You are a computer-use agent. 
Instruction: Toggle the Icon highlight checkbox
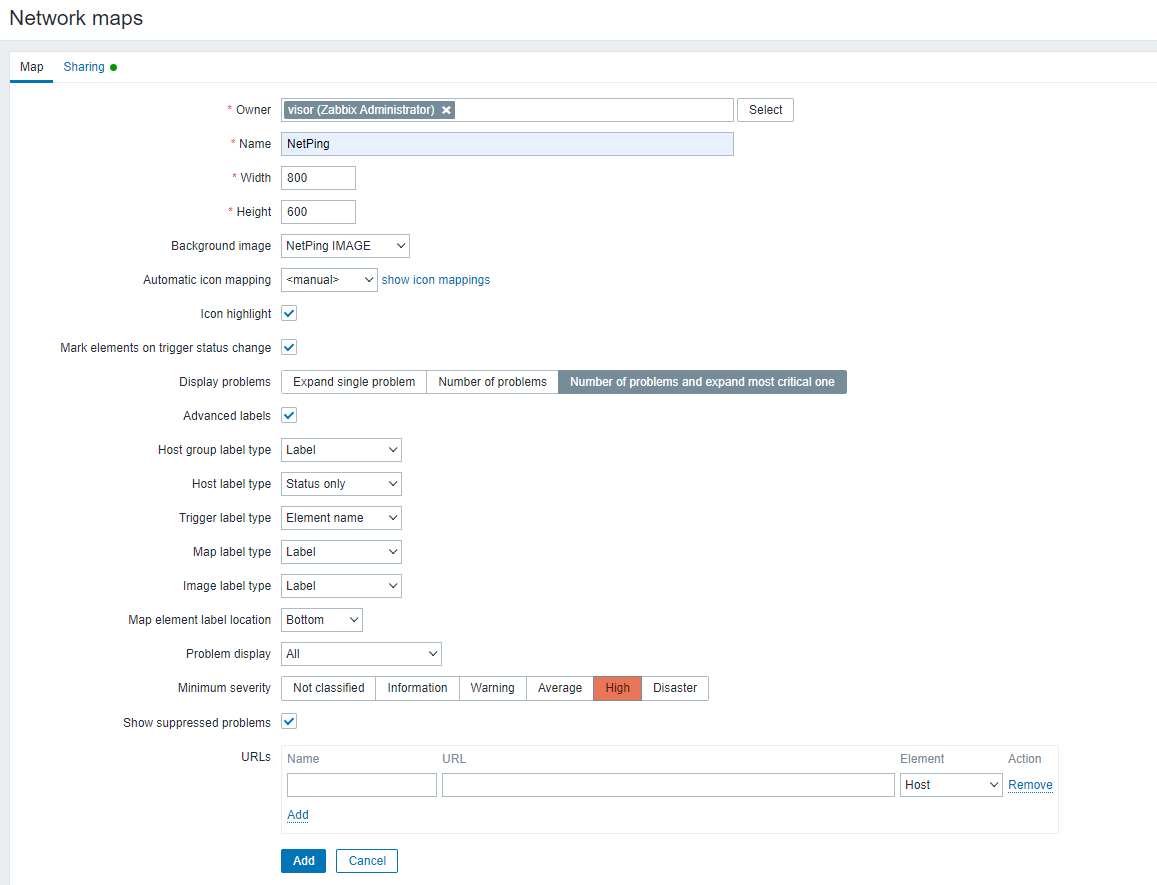point(289,313)
